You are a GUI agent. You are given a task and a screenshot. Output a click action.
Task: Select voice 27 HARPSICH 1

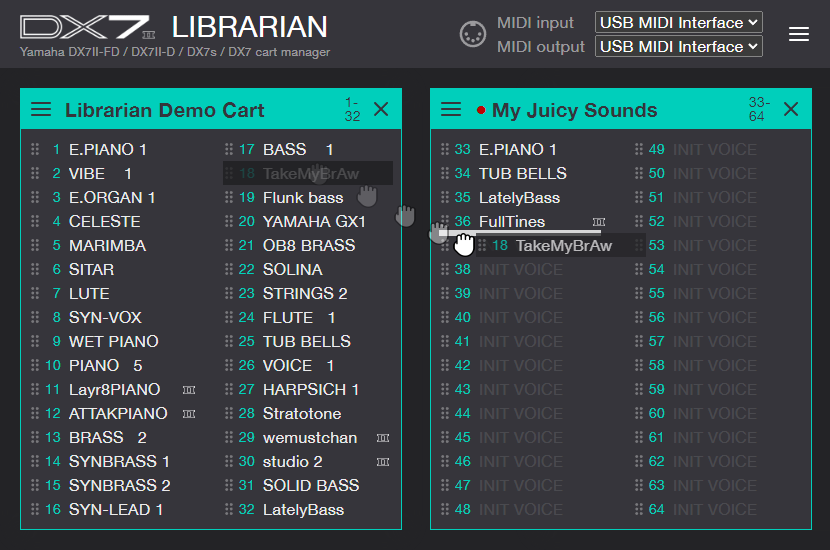pyautogui.click(x=311, y=390)
